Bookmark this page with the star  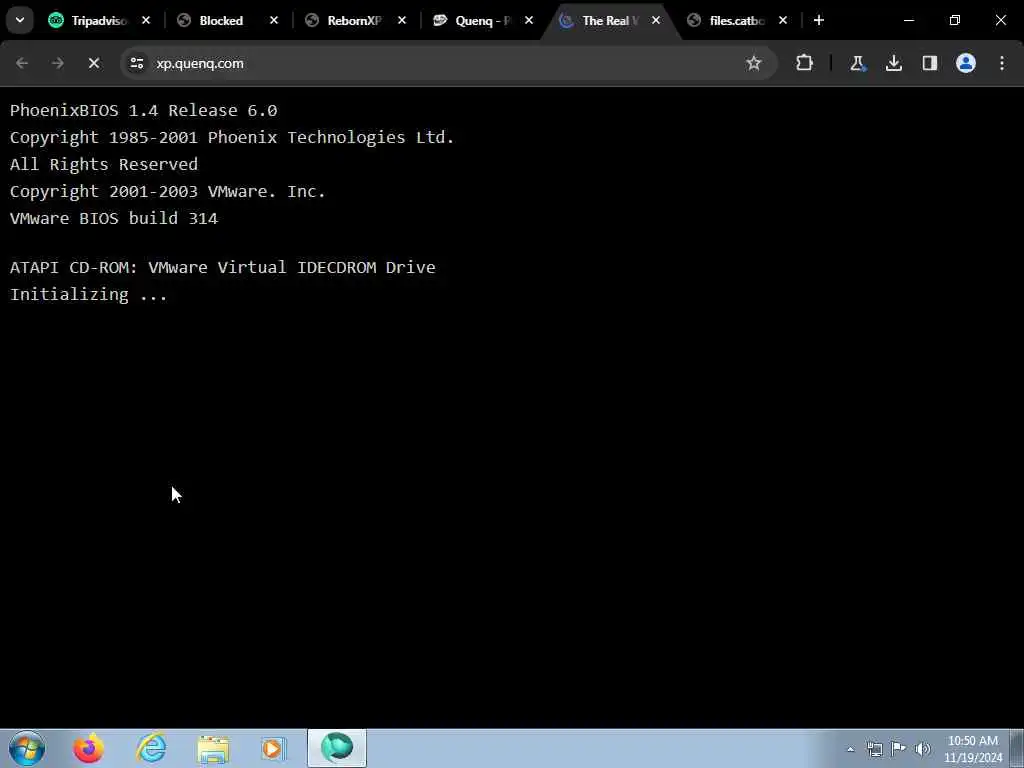[754, 63]
